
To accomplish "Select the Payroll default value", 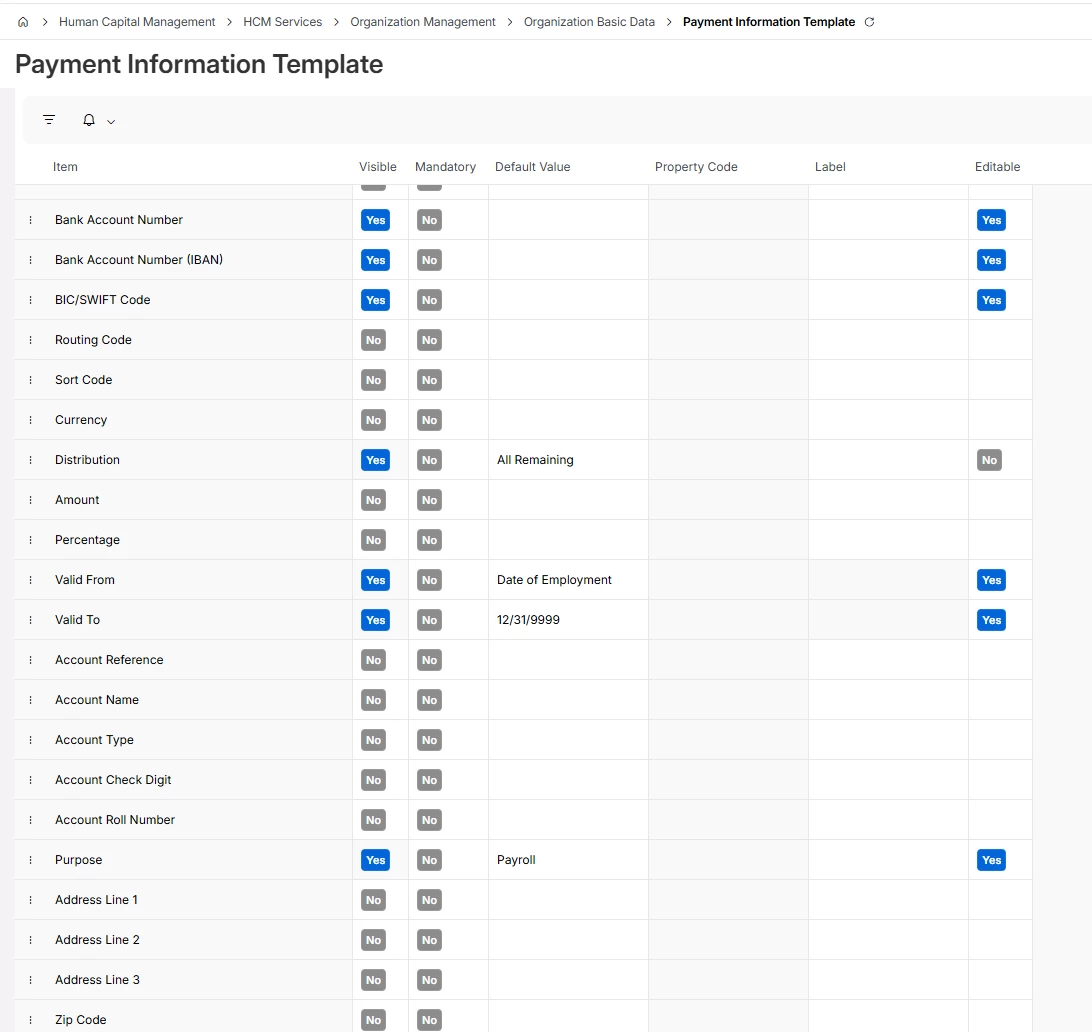I will click(x=516, y=860).
